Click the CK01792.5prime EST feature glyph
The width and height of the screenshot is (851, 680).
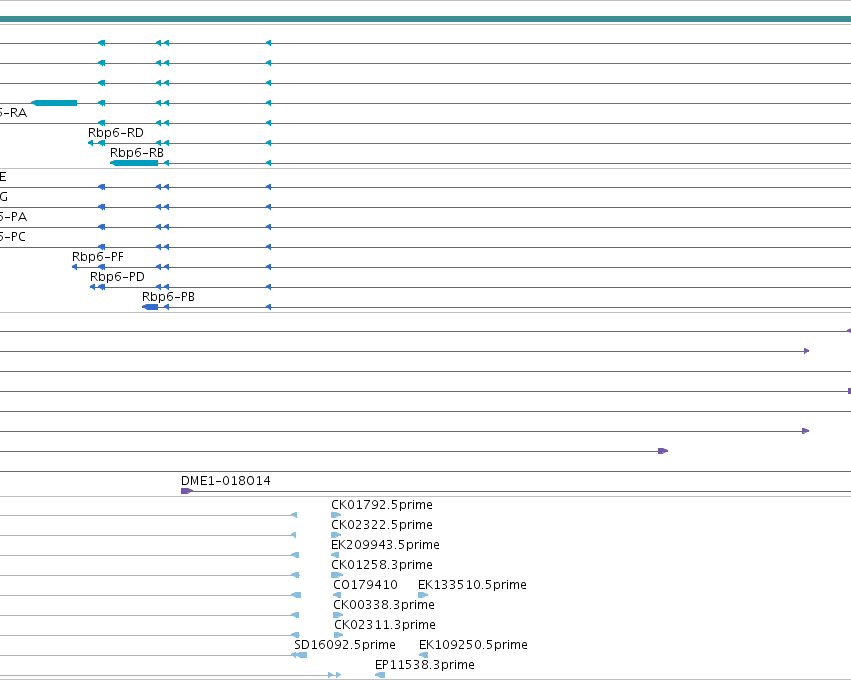(336, 515)
